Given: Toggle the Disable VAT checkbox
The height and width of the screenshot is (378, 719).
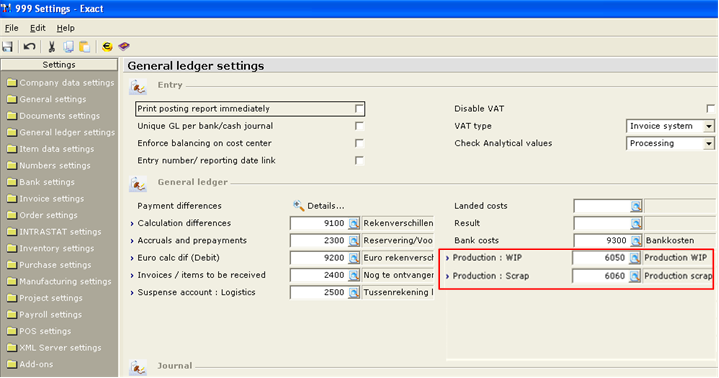Looking at the screenshot, I should click(x=711, y=109).
